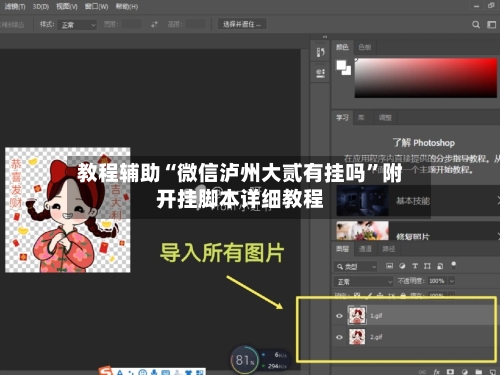Click the search magnifier icon in options bar
500x375 pixels.
pyautogui.click(x=476, y=25)
